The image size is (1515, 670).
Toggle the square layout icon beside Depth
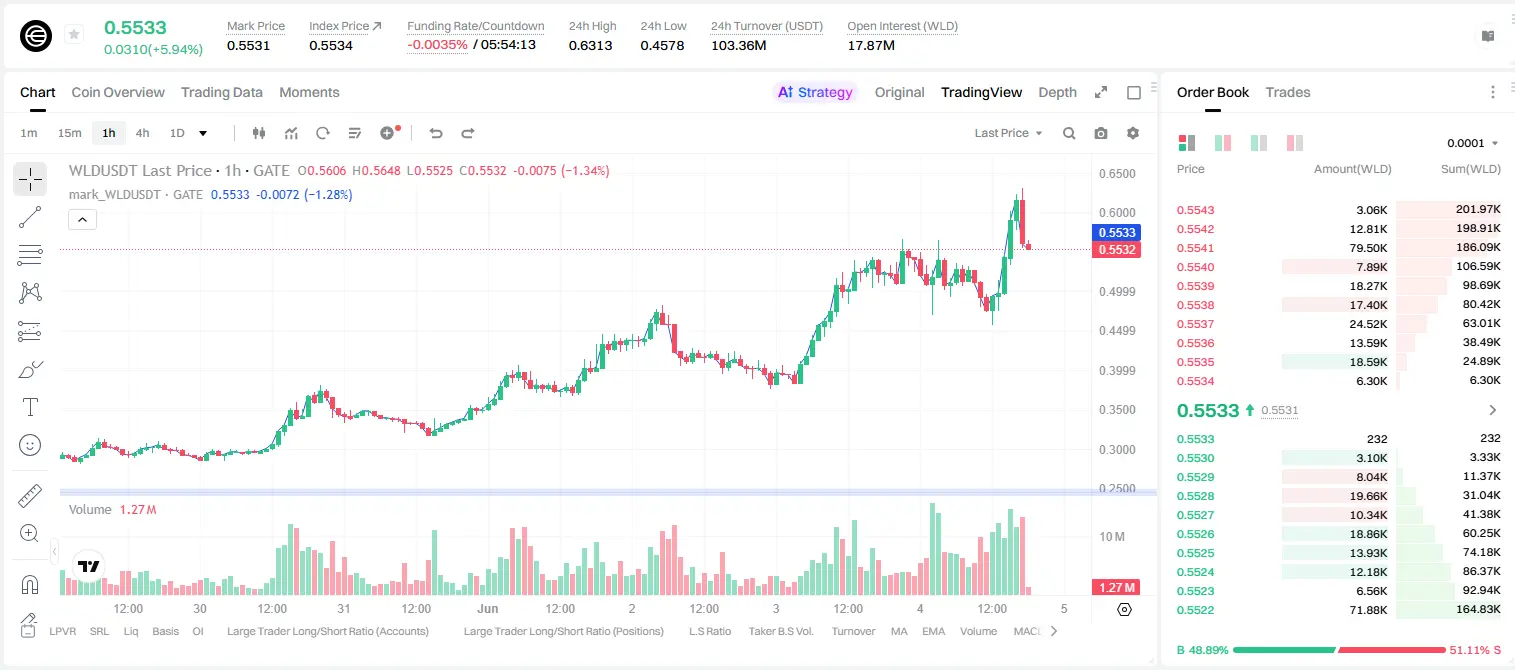tap(1134, 92)
